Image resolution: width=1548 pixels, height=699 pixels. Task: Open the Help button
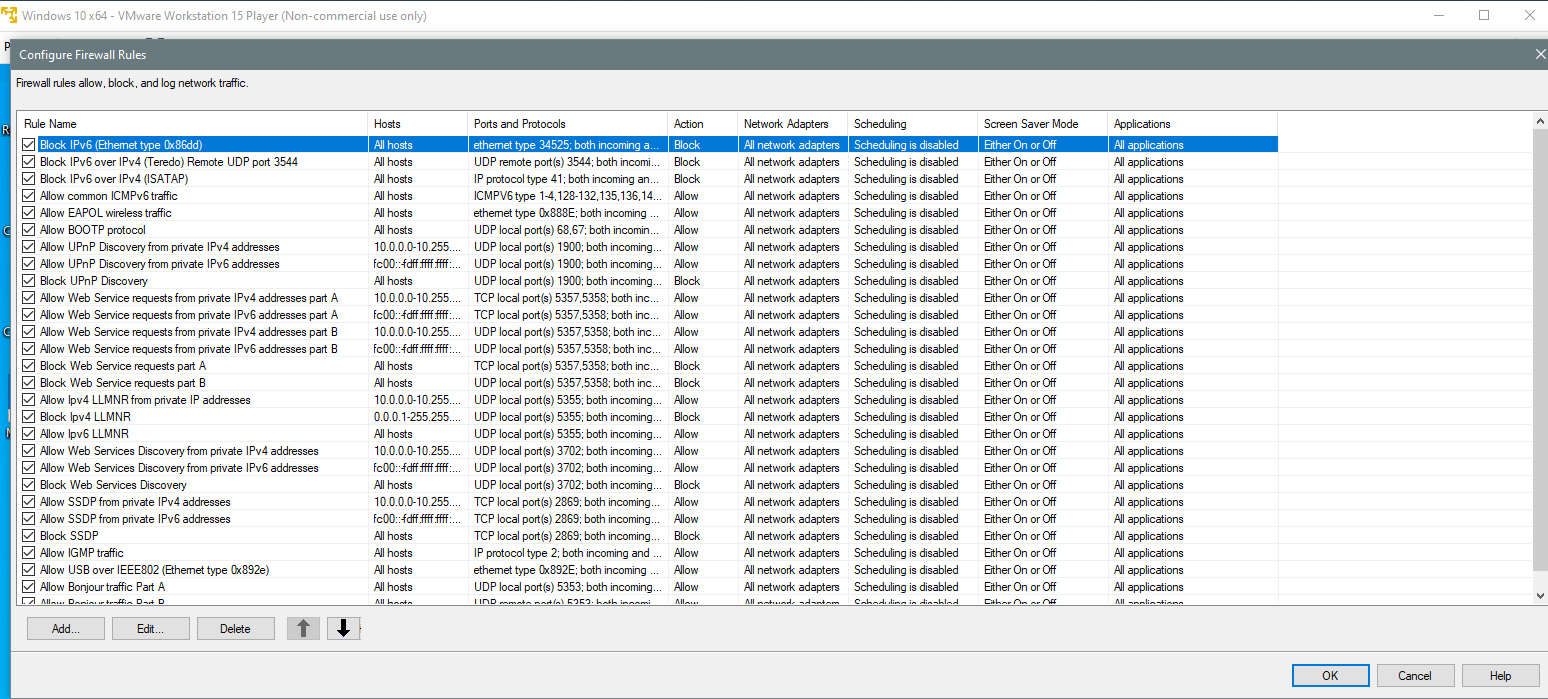pyautogui.click(x=1500, y=675)
